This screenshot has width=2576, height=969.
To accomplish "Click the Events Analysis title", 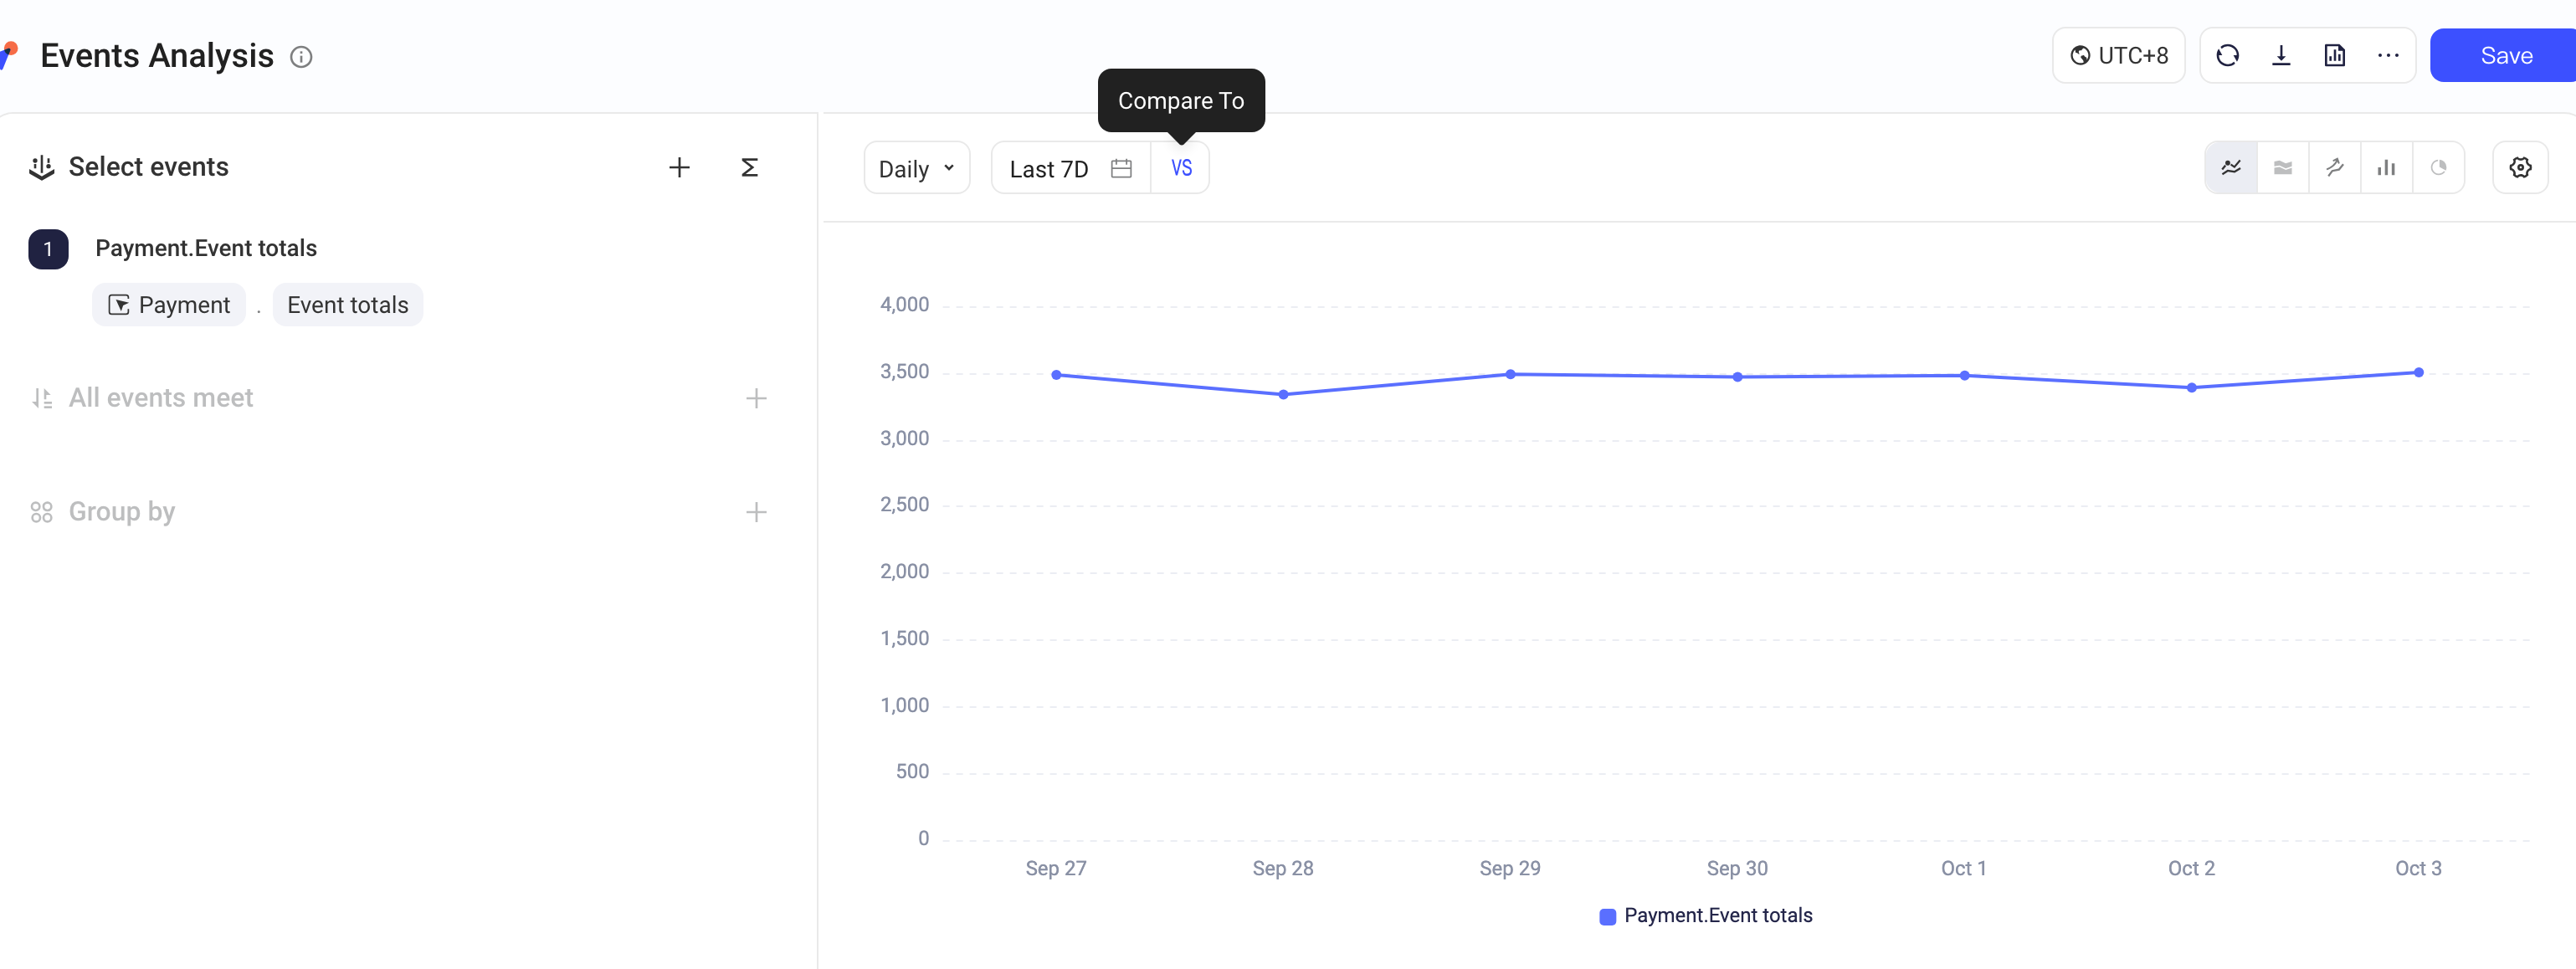I will [x=157, y=56].
